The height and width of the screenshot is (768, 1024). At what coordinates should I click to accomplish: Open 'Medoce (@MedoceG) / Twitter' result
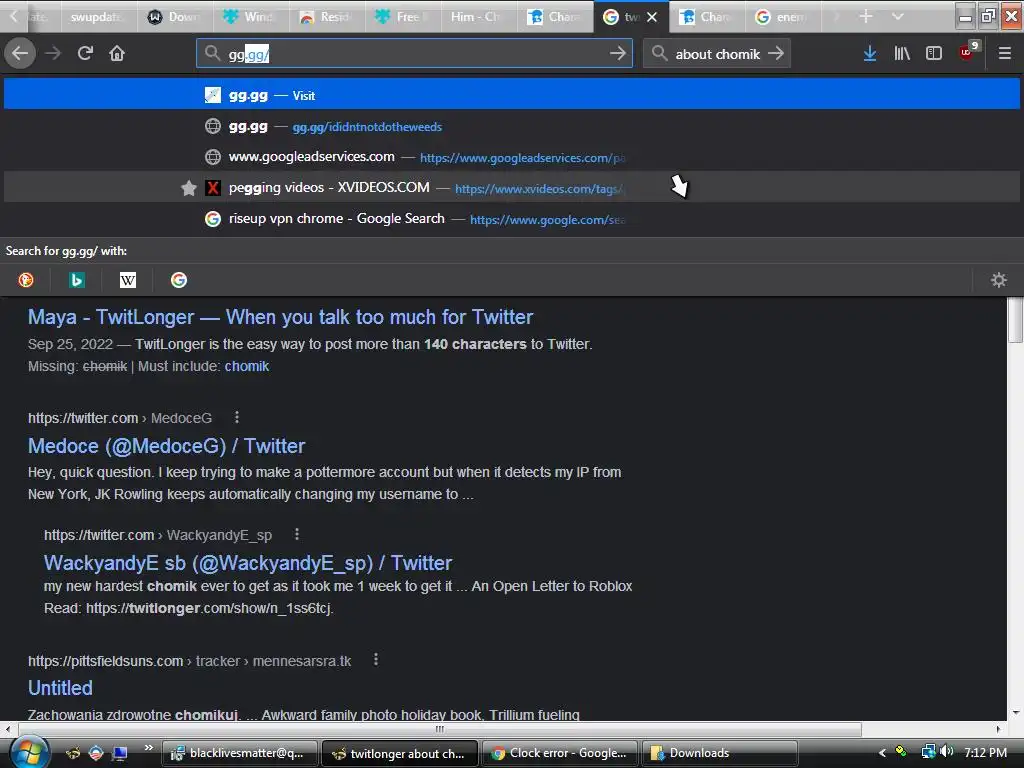tap(166, 446)
